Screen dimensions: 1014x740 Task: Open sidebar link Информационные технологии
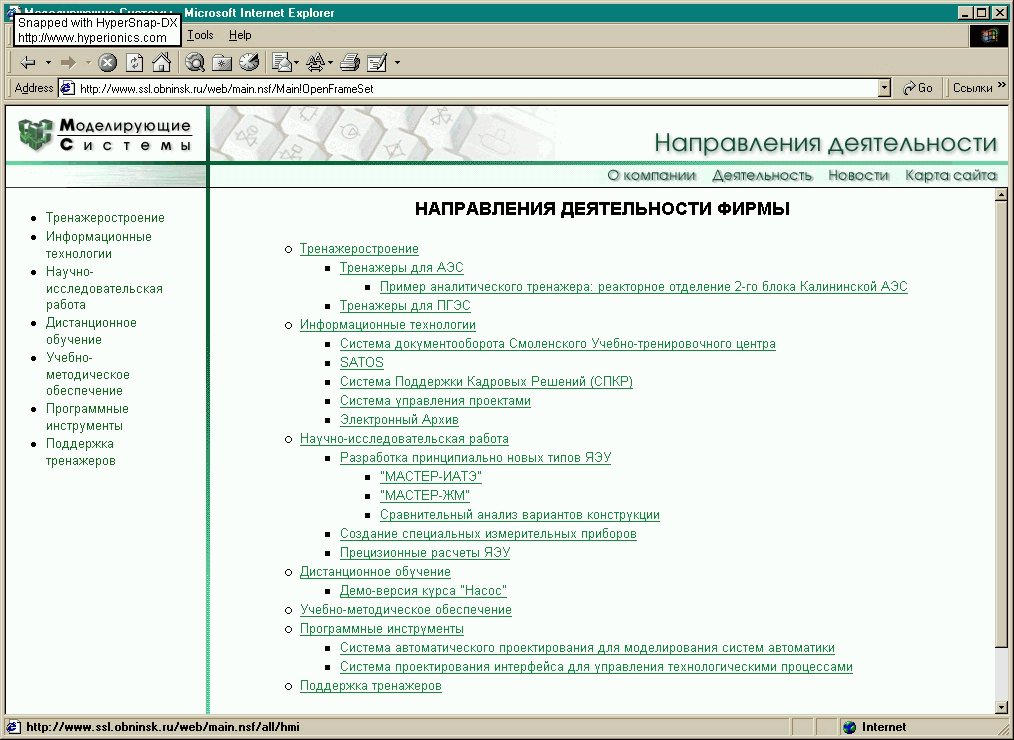click(98, 245)
